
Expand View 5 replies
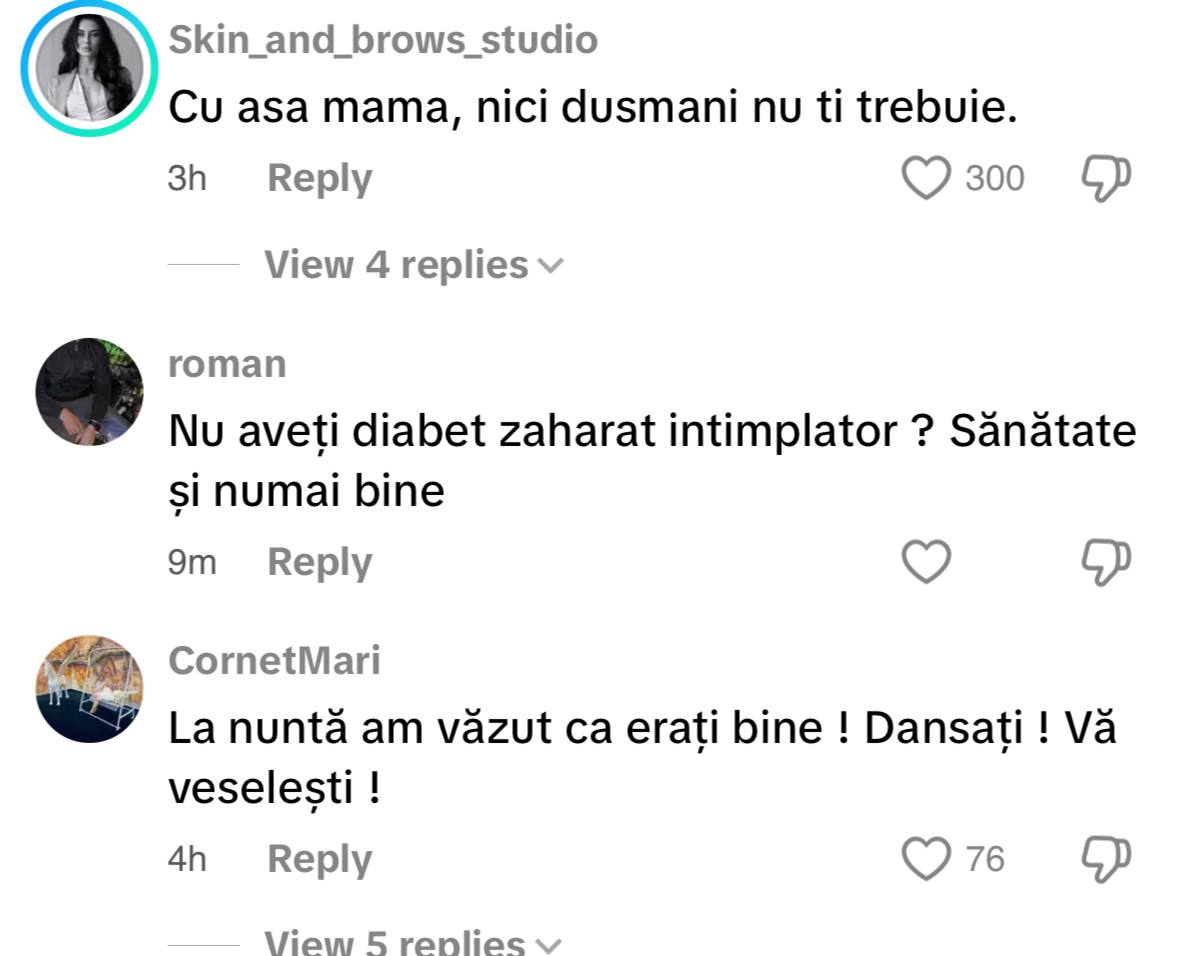(x=395, y=942)
